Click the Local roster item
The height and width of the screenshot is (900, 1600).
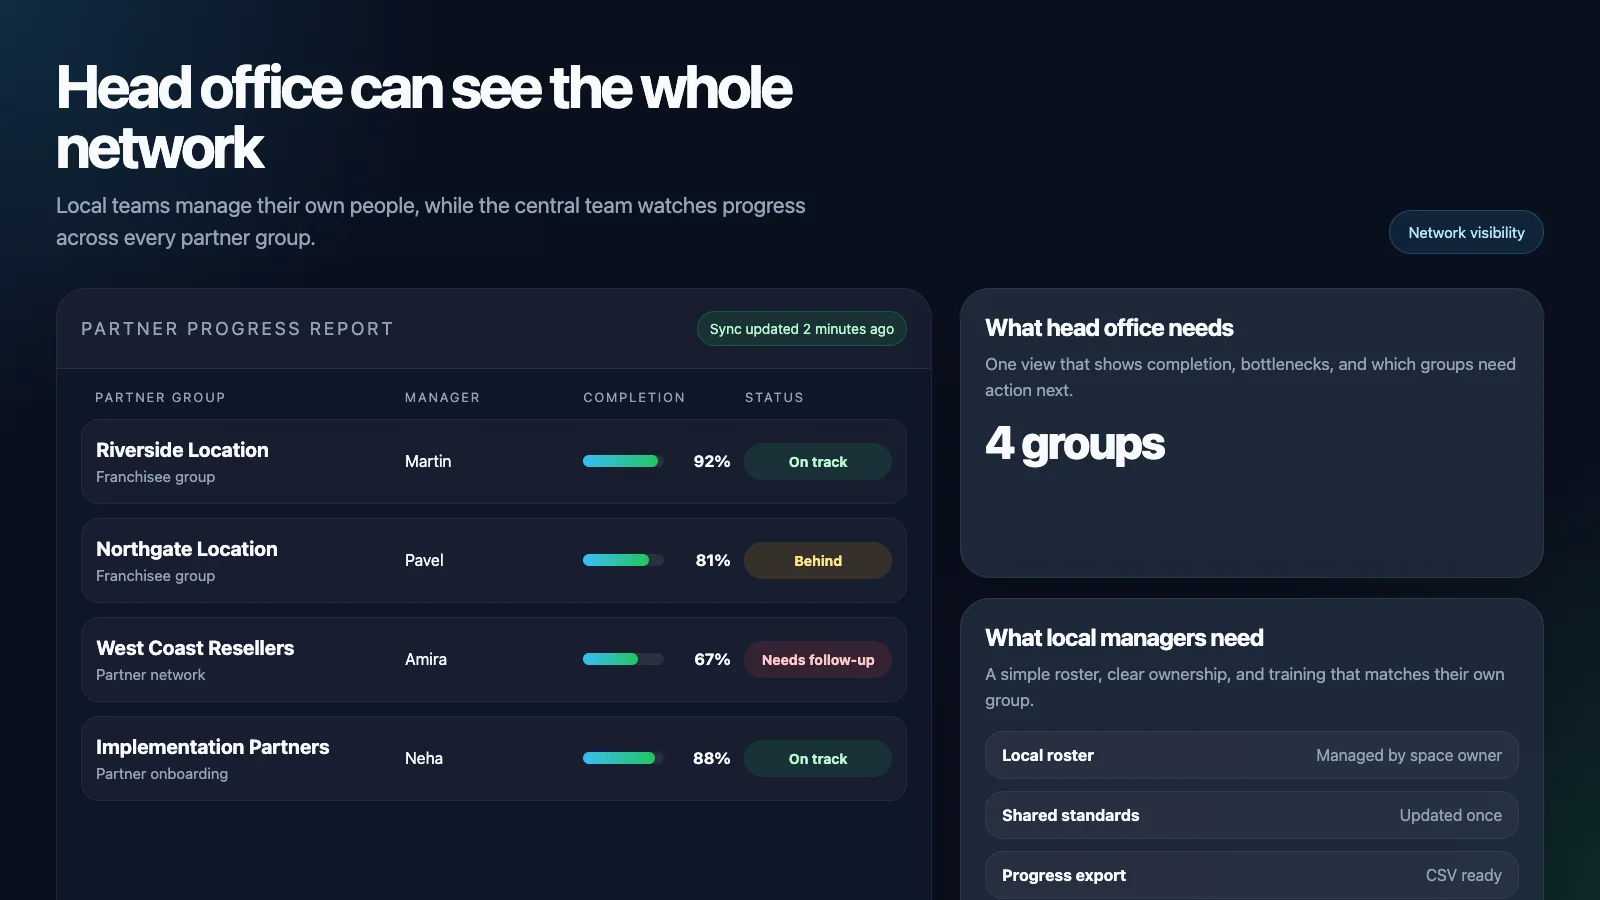tap(1252, 755)
